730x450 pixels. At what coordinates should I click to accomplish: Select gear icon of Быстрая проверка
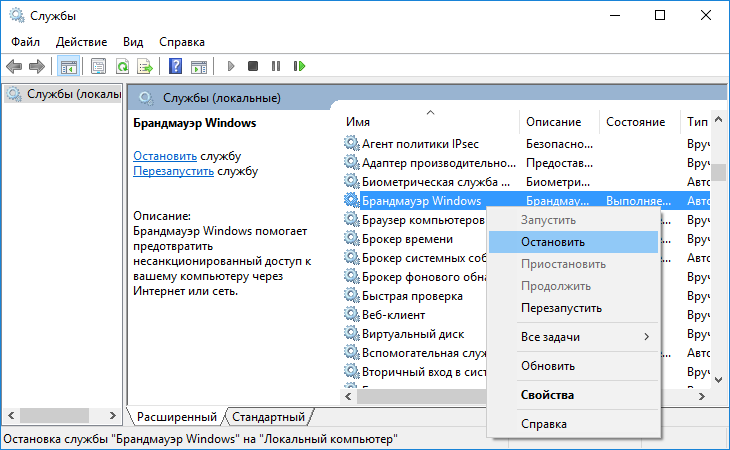tap(351, 295)
